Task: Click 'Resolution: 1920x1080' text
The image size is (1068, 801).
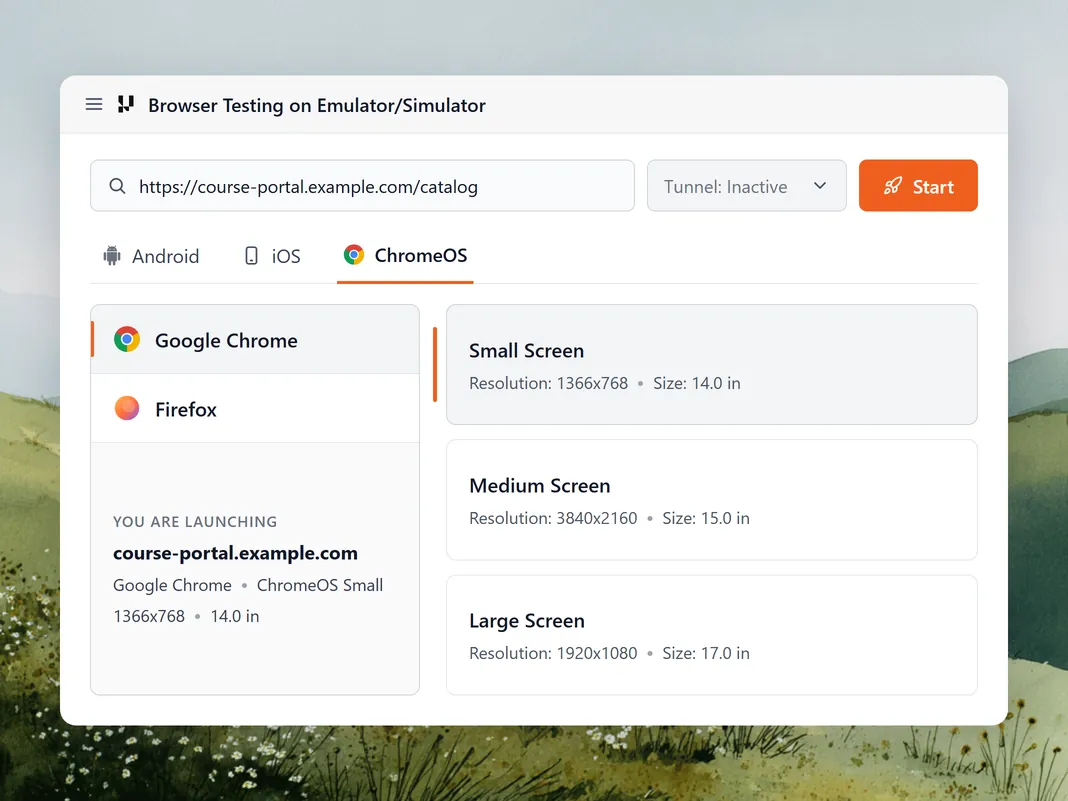Action: 553,653
